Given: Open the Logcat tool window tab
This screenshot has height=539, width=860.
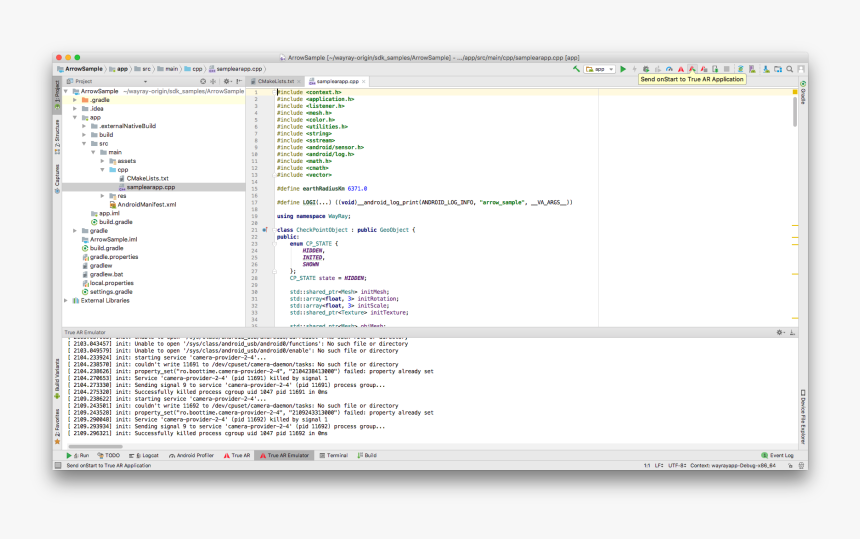Looking at the screenshot, I should [x=144, y=456].
